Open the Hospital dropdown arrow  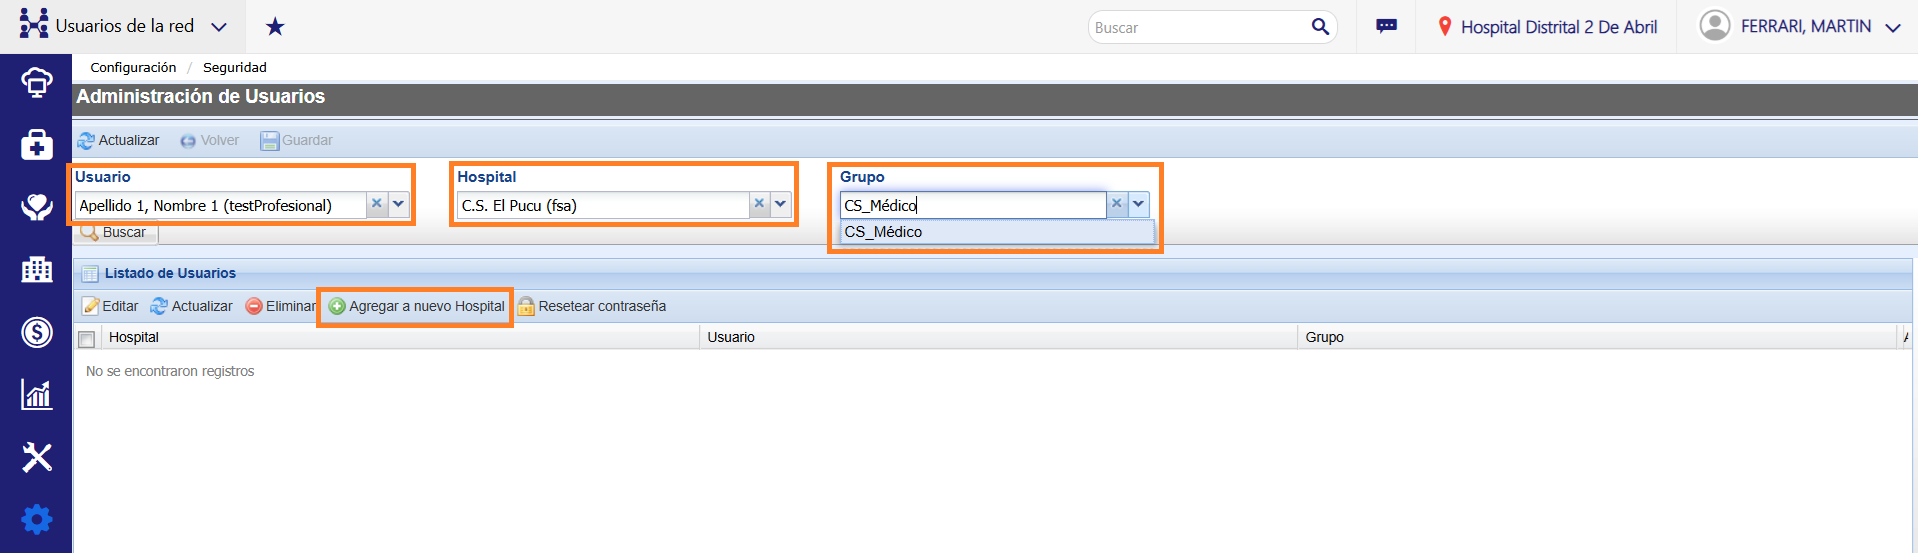click(x=780, y=204)
